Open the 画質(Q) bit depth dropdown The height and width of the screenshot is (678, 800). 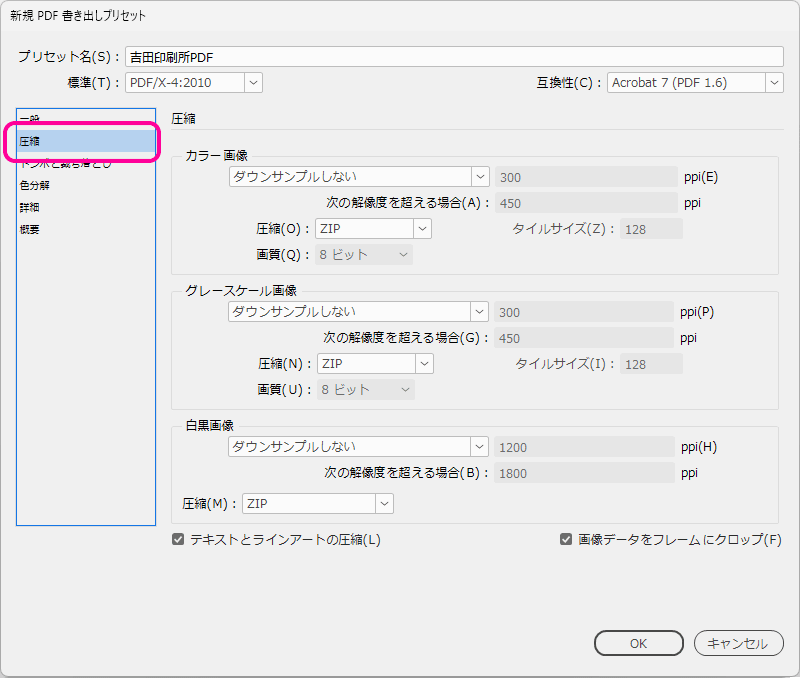363,254
